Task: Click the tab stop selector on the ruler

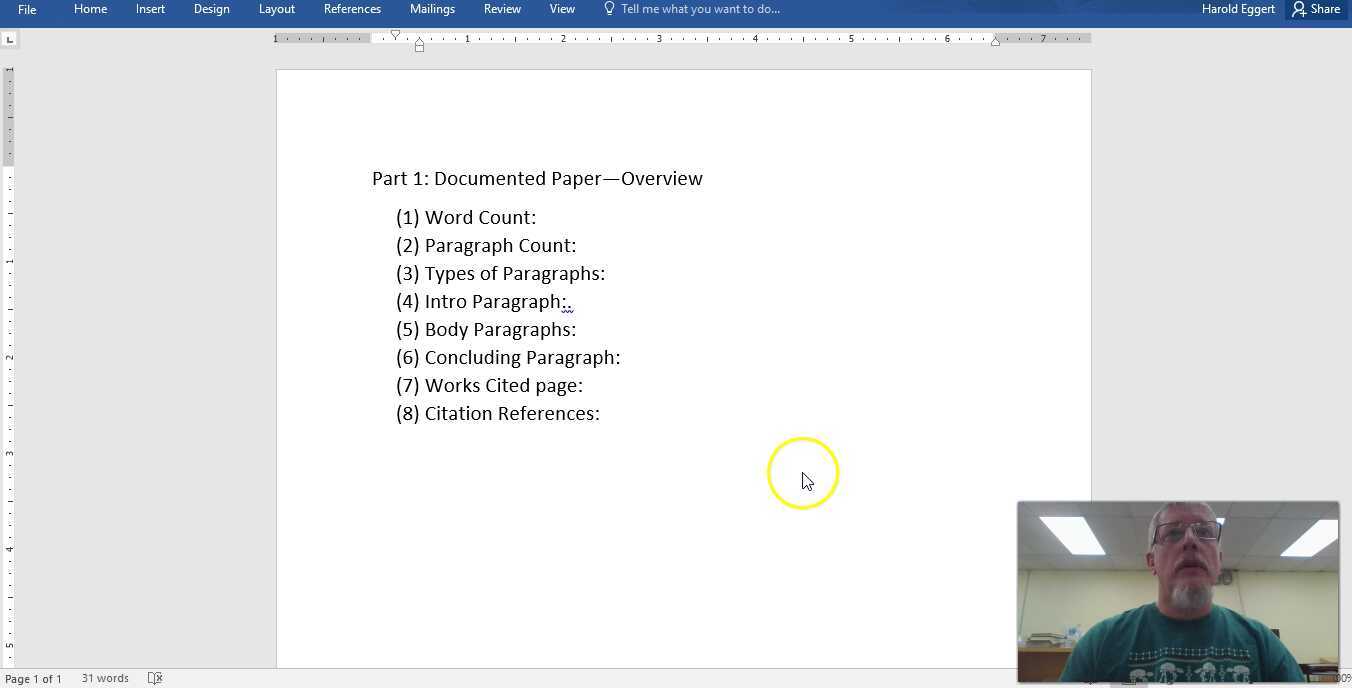Action: point(9,38)
